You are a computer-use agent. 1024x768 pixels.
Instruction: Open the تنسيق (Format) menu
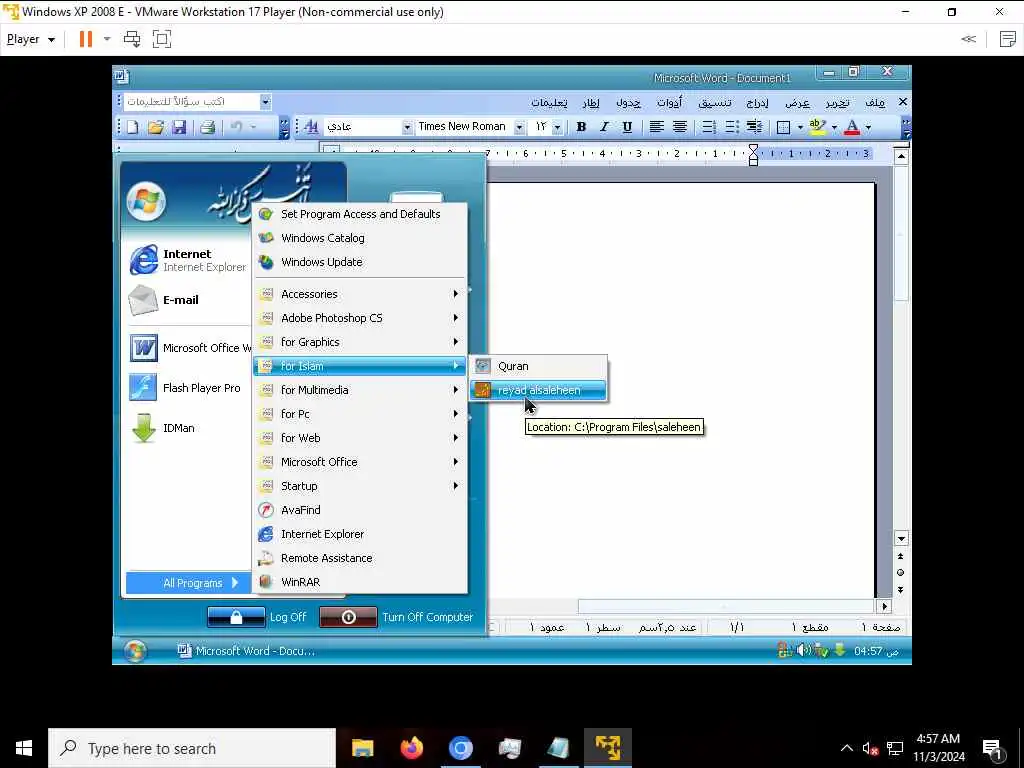714,103
